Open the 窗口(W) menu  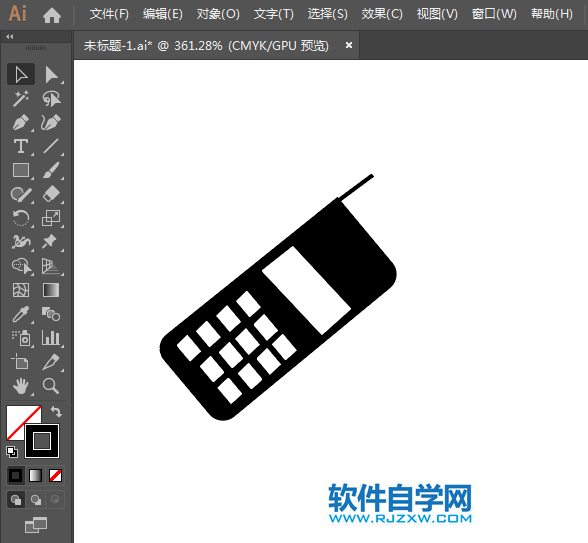coord(494,14)
